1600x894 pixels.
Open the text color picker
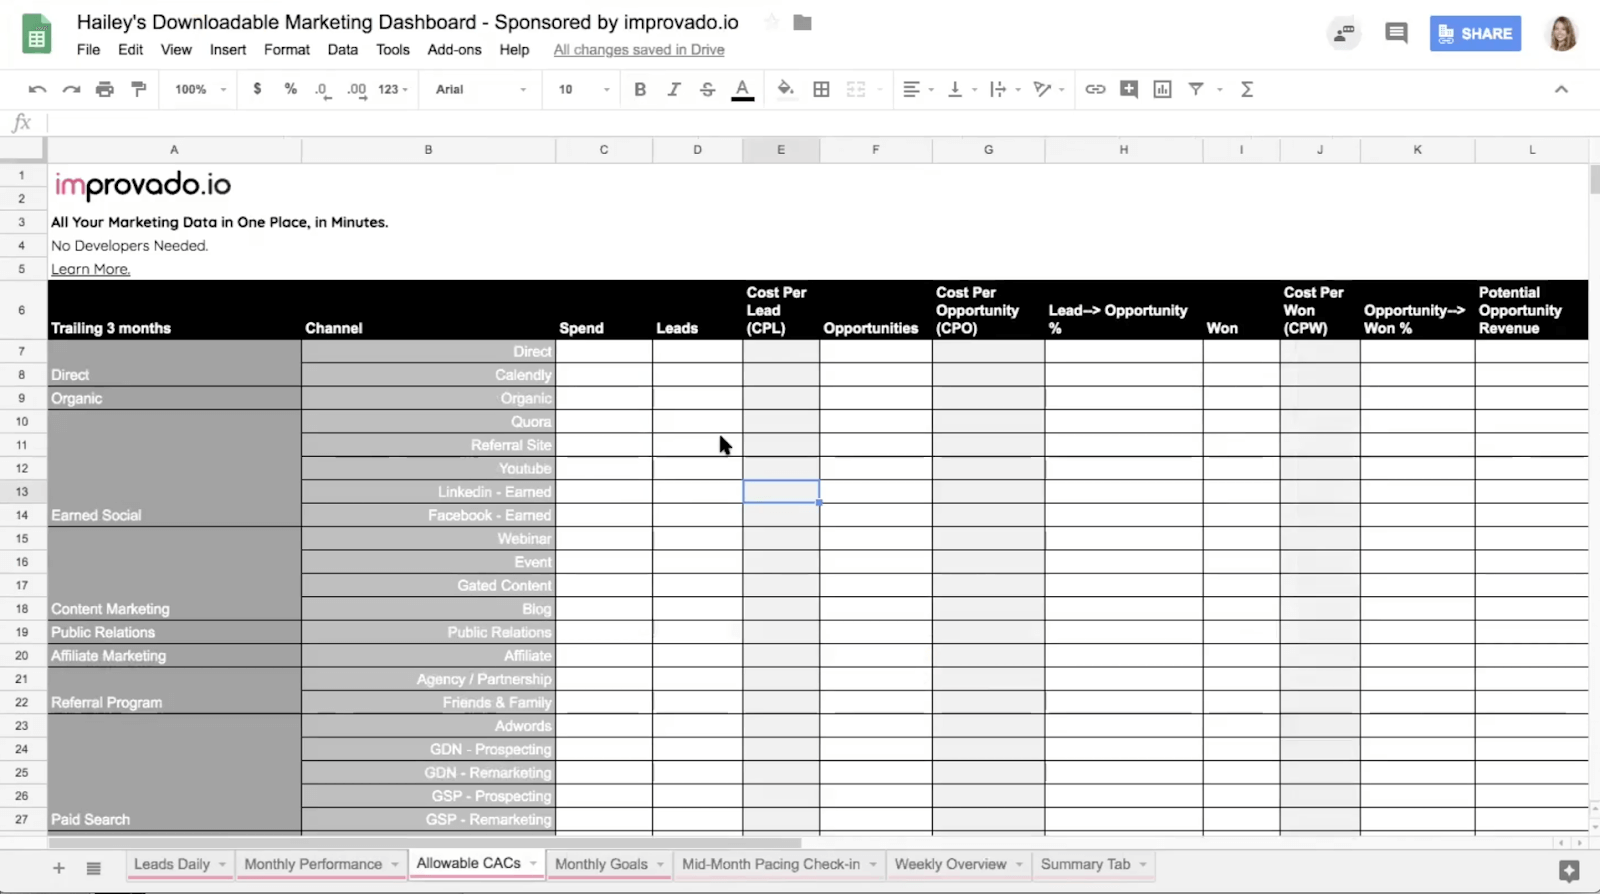742,90
